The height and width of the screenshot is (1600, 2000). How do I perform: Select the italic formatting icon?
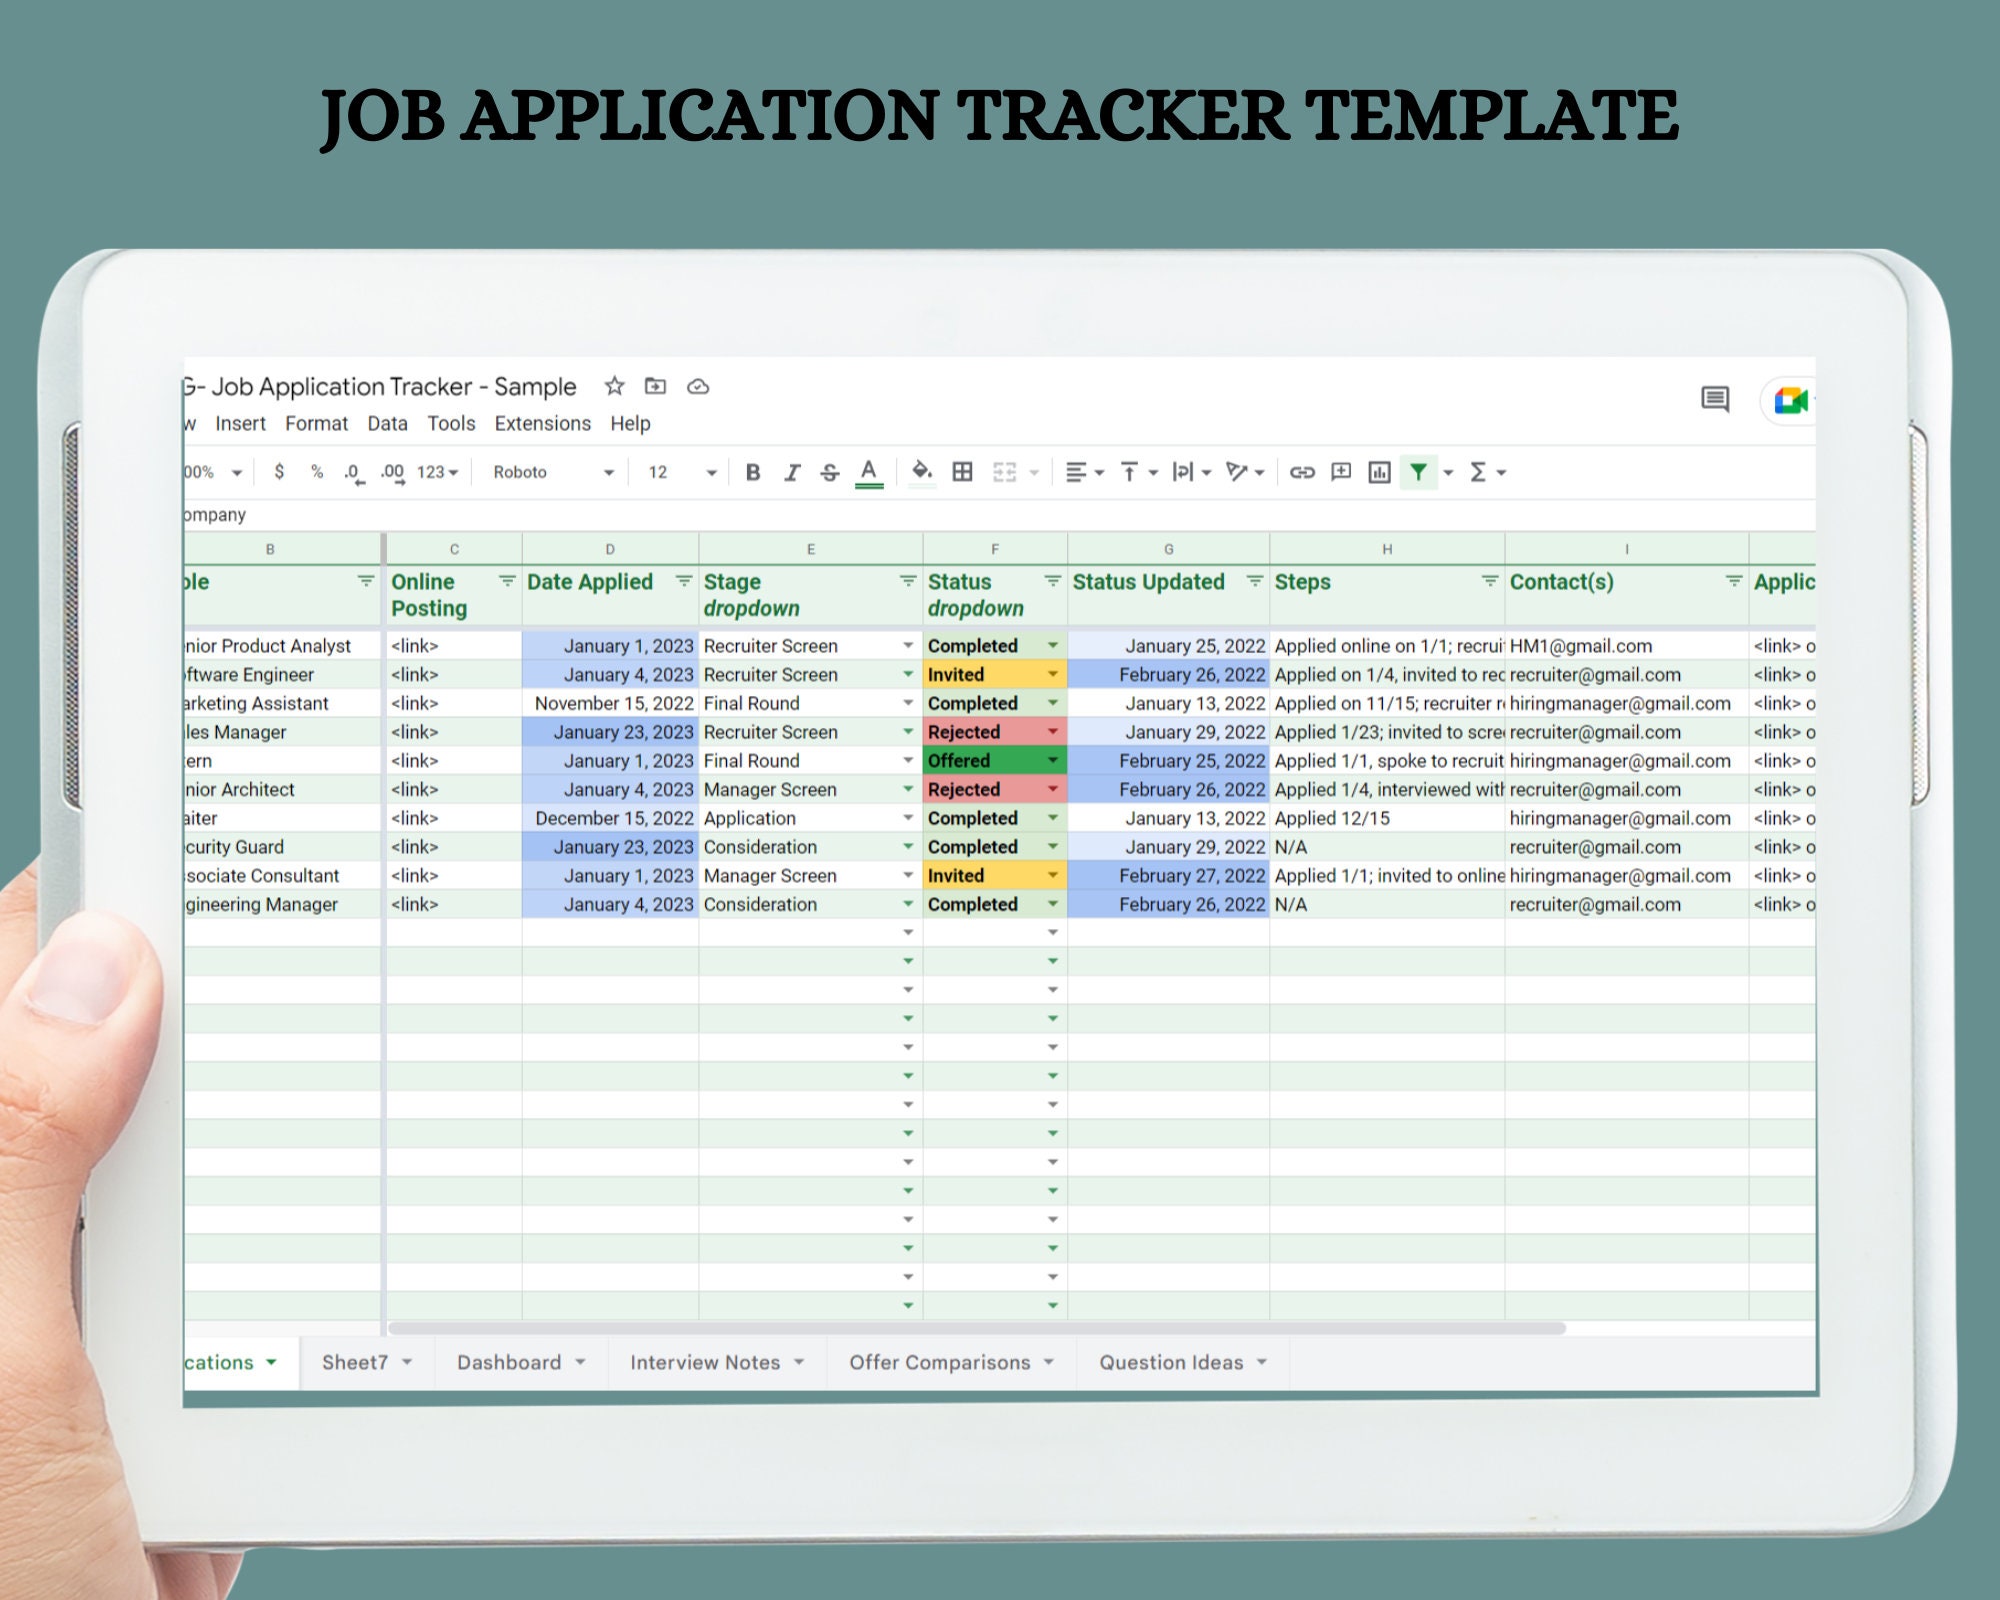tap(792, 472)
